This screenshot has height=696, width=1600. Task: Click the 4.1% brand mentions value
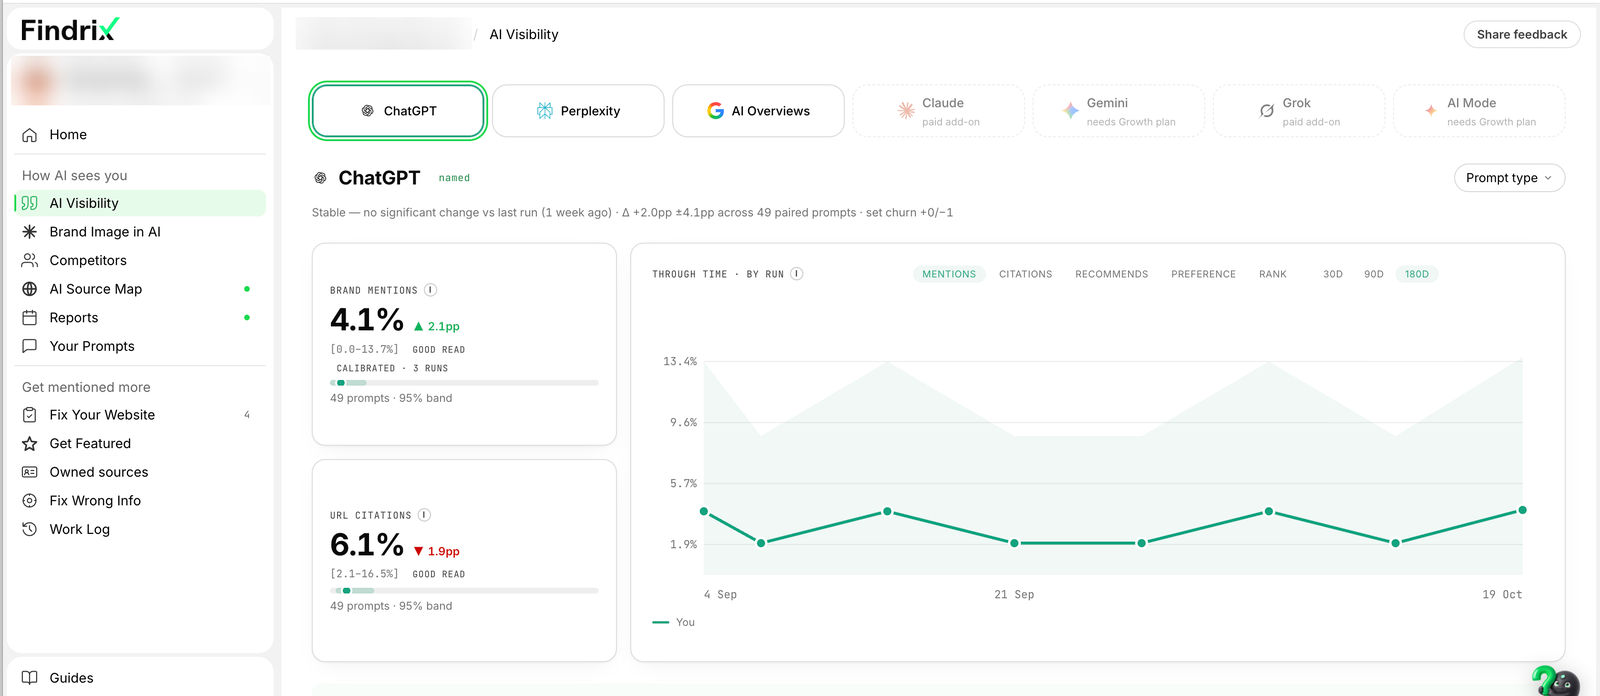(x=367, y=320)
